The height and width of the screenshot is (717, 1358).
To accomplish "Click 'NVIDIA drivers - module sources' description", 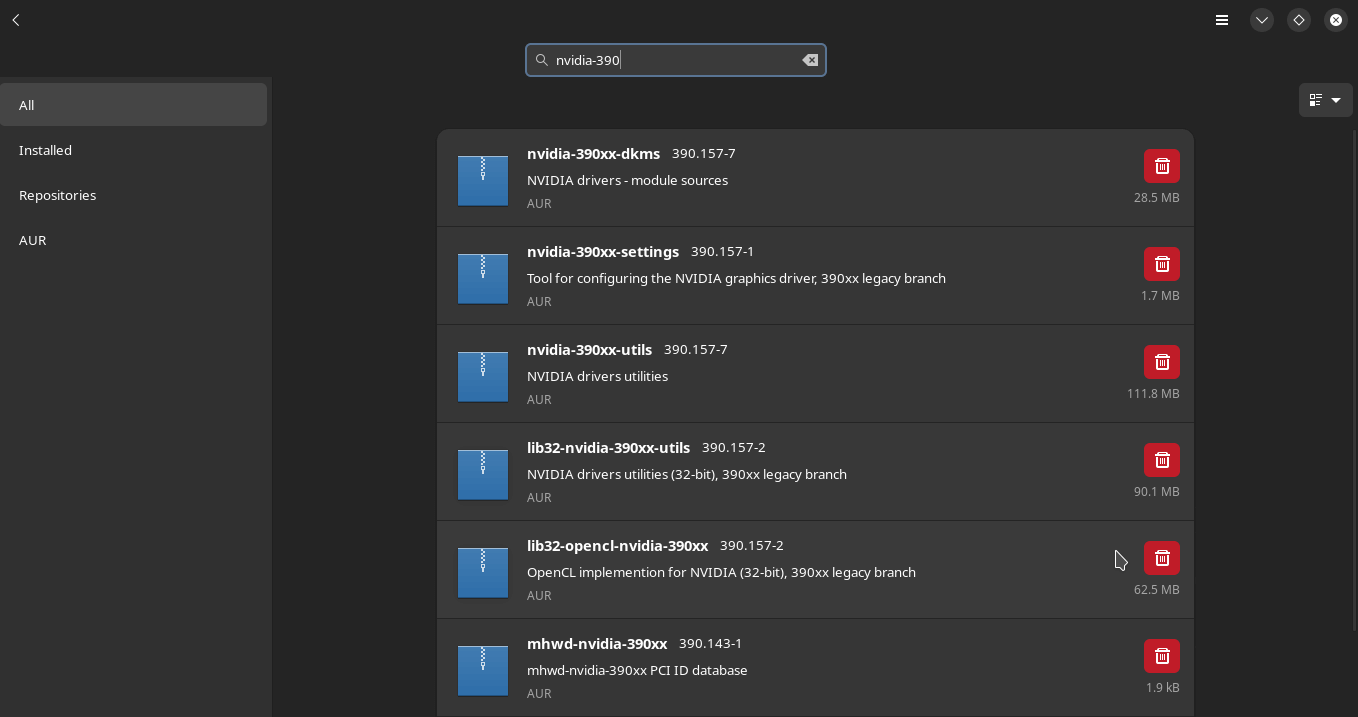I will pyautogui.click(x=627, y=180).
